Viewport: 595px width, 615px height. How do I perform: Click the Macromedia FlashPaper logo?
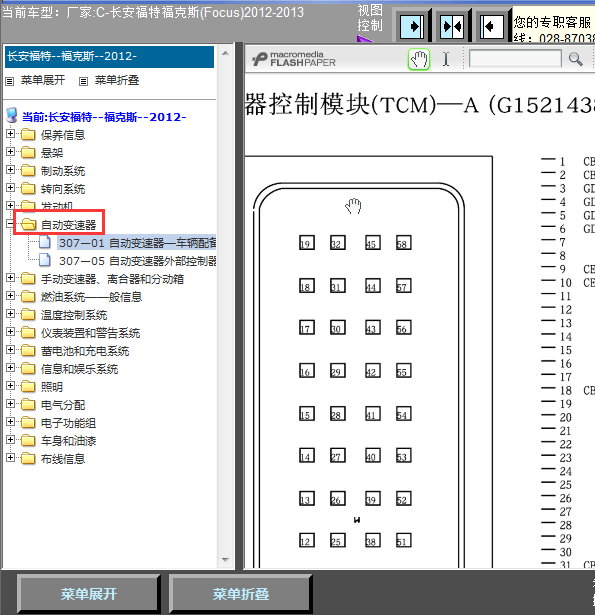click(294, 59)
